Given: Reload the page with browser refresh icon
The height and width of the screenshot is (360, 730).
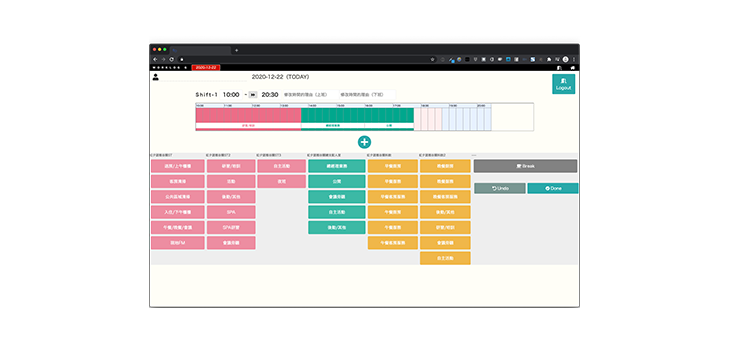Looking at the screenshot, I should pos(171,59).
